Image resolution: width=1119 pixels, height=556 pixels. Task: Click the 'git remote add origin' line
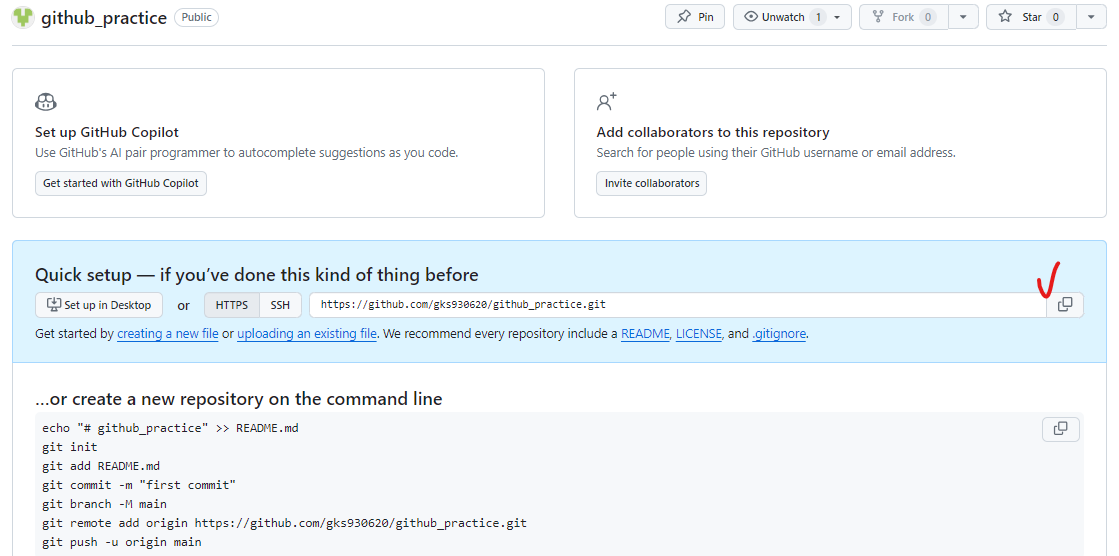[x=284, y=523]
